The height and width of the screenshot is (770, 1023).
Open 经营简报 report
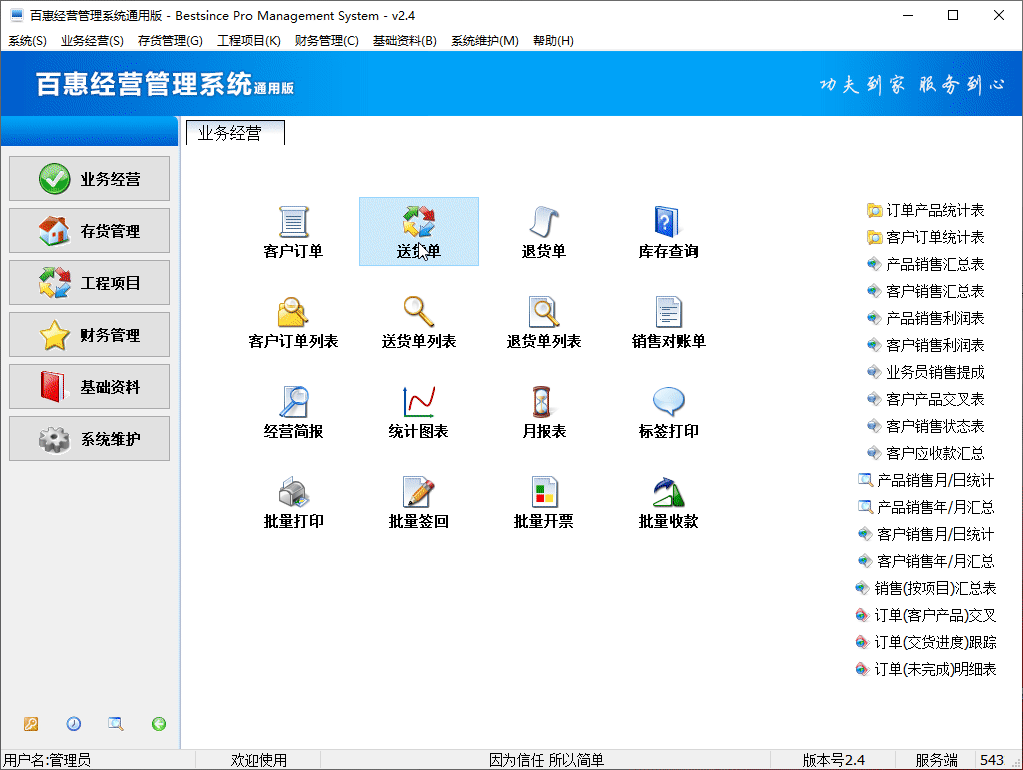coord(293,412)
